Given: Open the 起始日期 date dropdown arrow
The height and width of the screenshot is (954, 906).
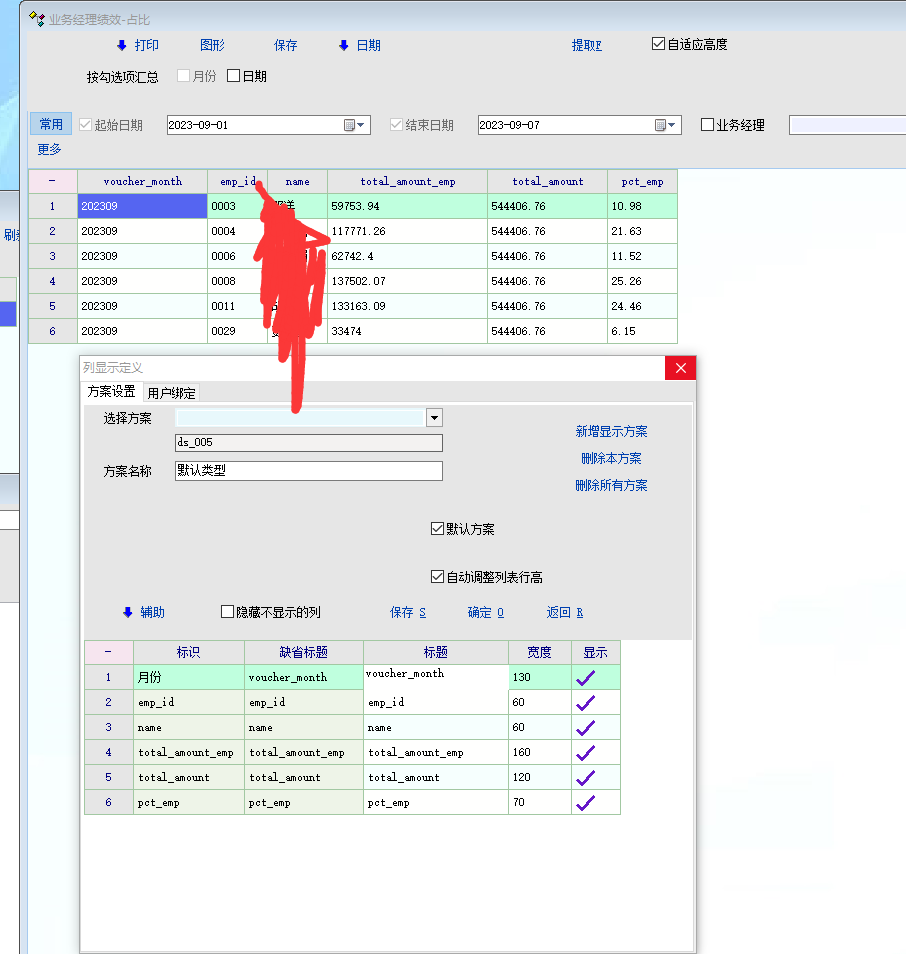Looking at the screenshot, I should click(363, 125).
